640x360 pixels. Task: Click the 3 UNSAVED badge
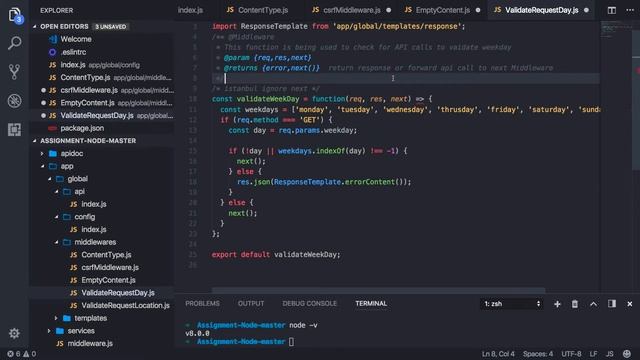(111, 27)
